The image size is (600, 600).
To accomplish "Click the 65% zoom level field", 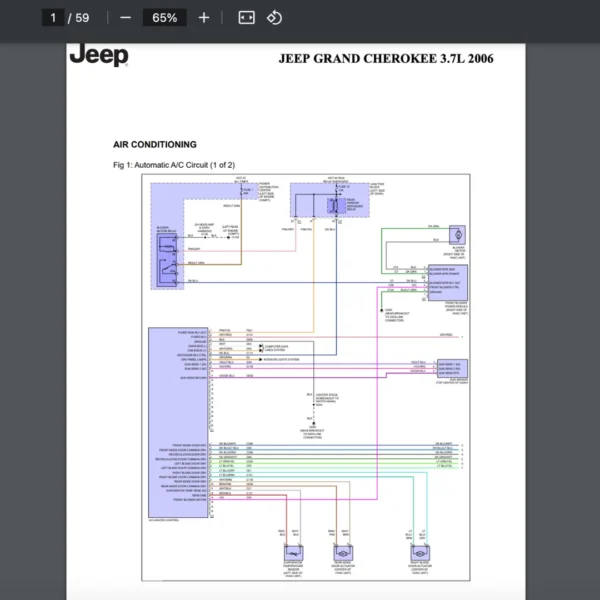I will pos(165,18).
